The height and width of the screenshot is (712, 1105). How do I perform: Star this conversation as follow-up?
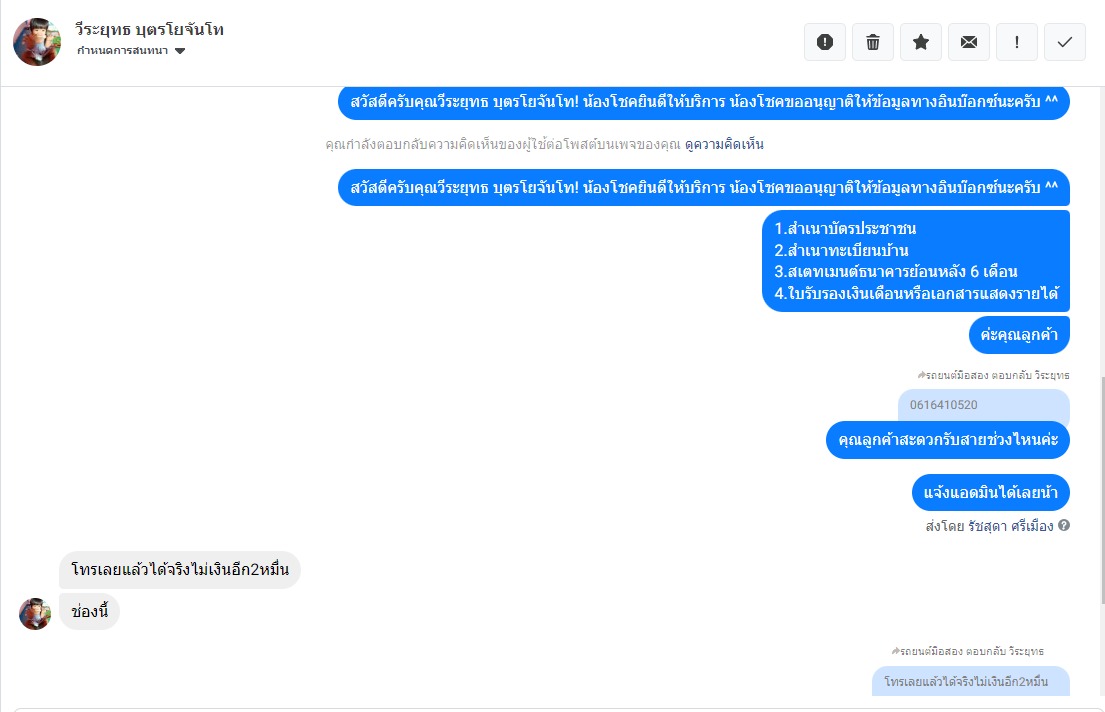920,42
